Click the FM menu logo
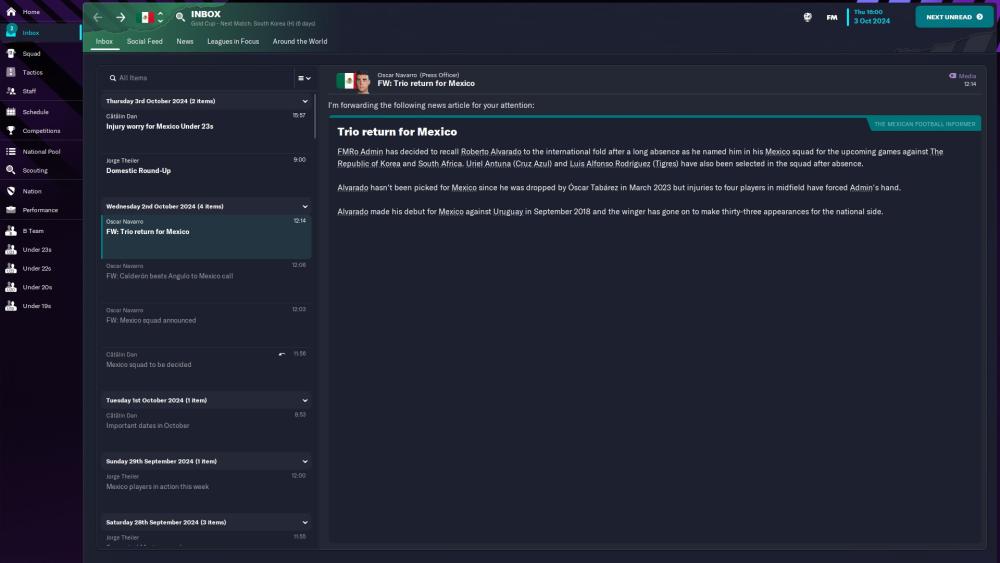Viewport: 1000px width, 563px height. click(x=832, y=17)
